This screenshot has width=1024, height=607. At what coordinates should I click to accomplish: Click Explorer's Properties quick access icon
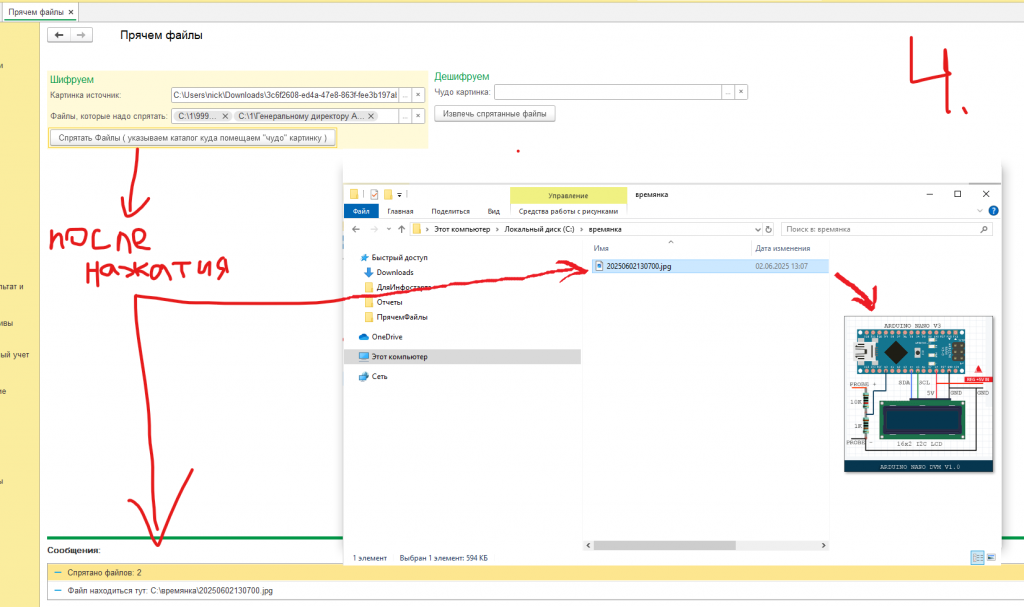click(374, 194)
